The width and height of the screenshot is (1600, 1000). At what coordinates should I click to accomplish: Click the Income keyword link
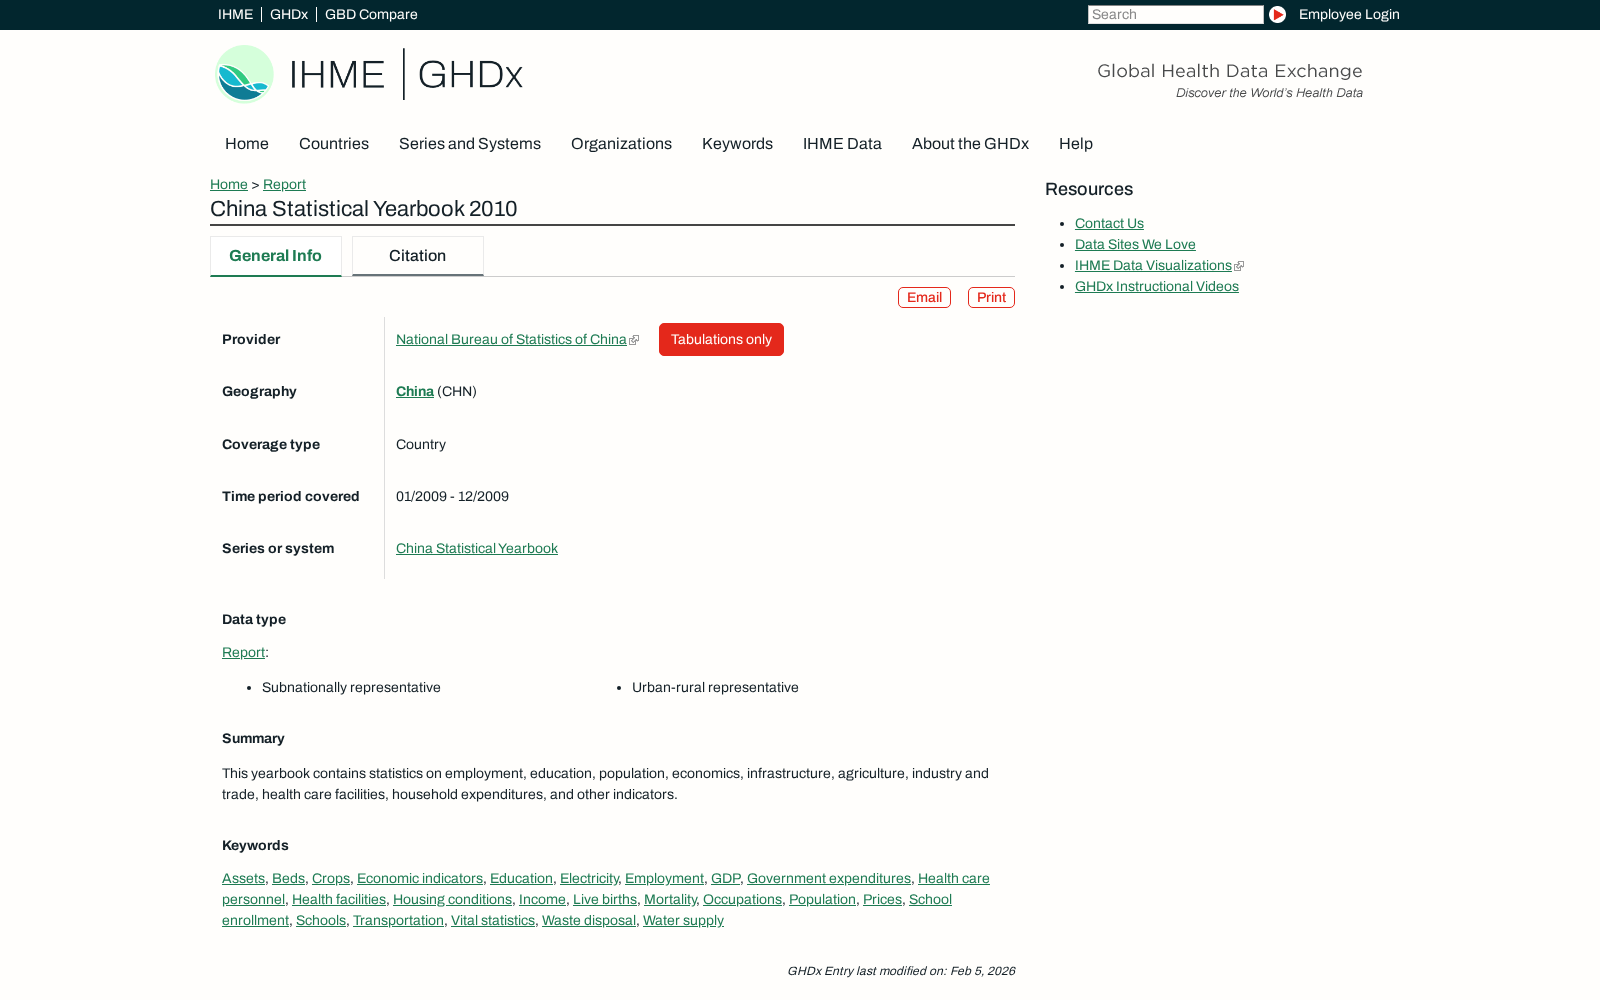pos(542,899)
